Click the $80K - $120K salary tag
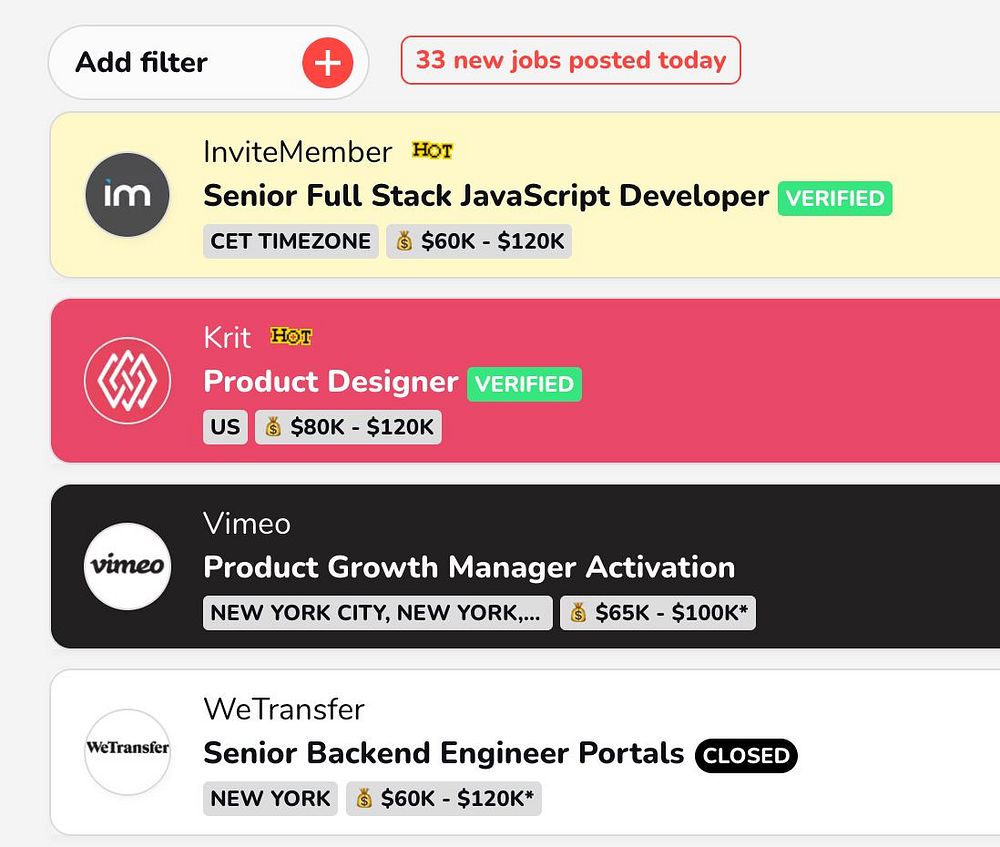 point(348,427)
